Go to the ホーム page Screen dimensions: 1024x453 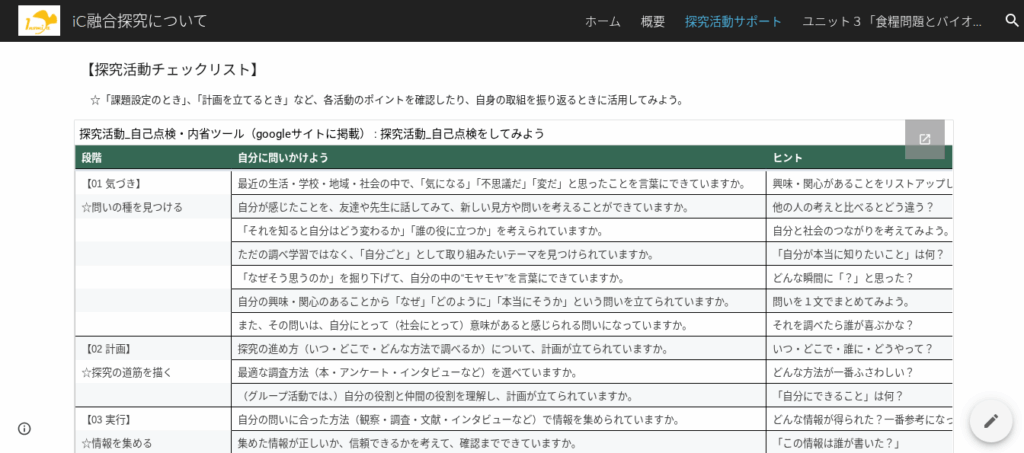tap(602, 21)
